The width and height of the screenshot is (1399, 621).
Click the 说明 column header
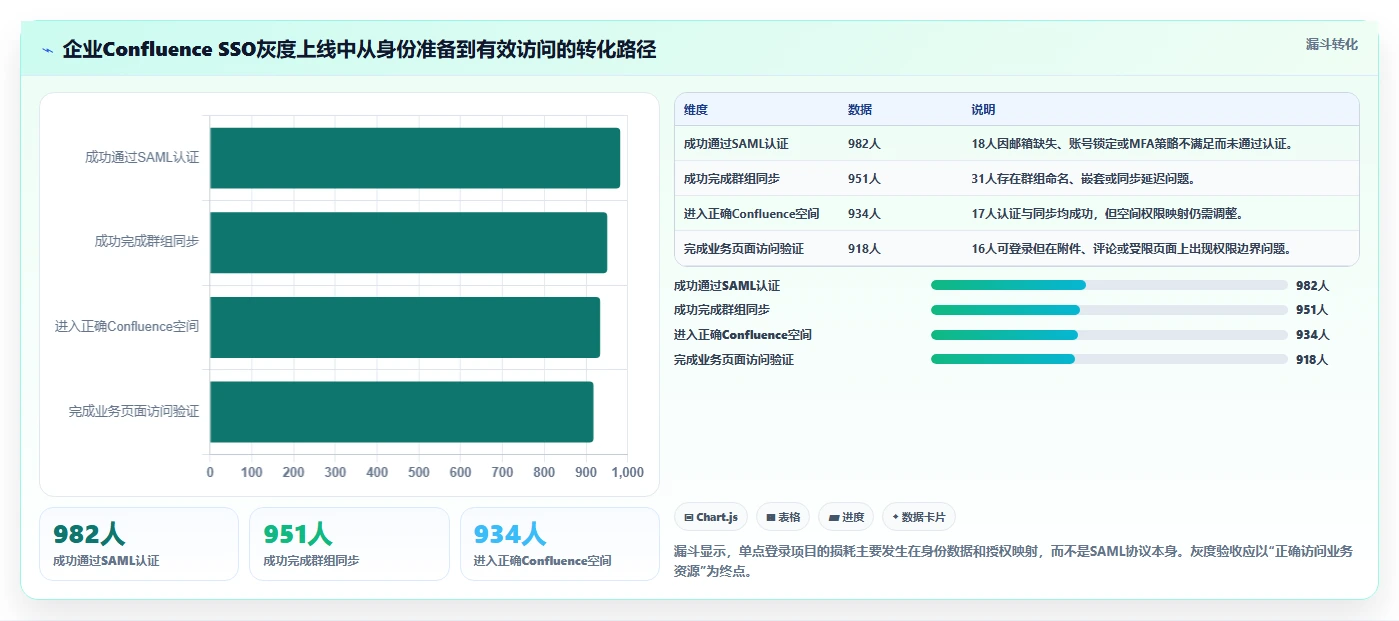click(983, 110)
